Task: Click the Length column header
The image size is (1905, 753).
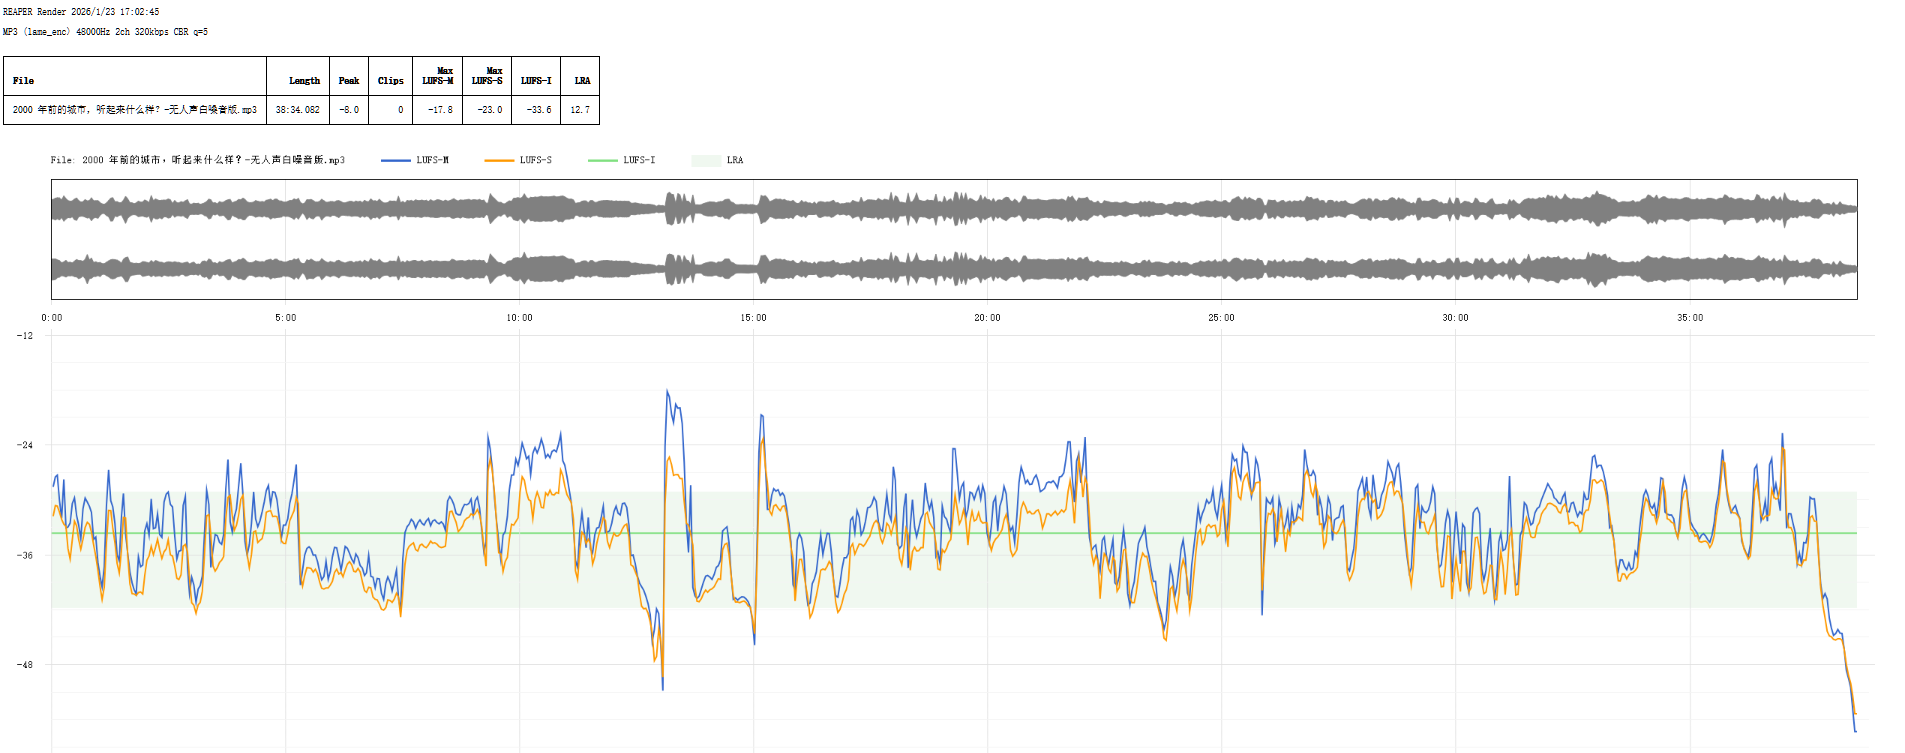Action: coord(304,81)
